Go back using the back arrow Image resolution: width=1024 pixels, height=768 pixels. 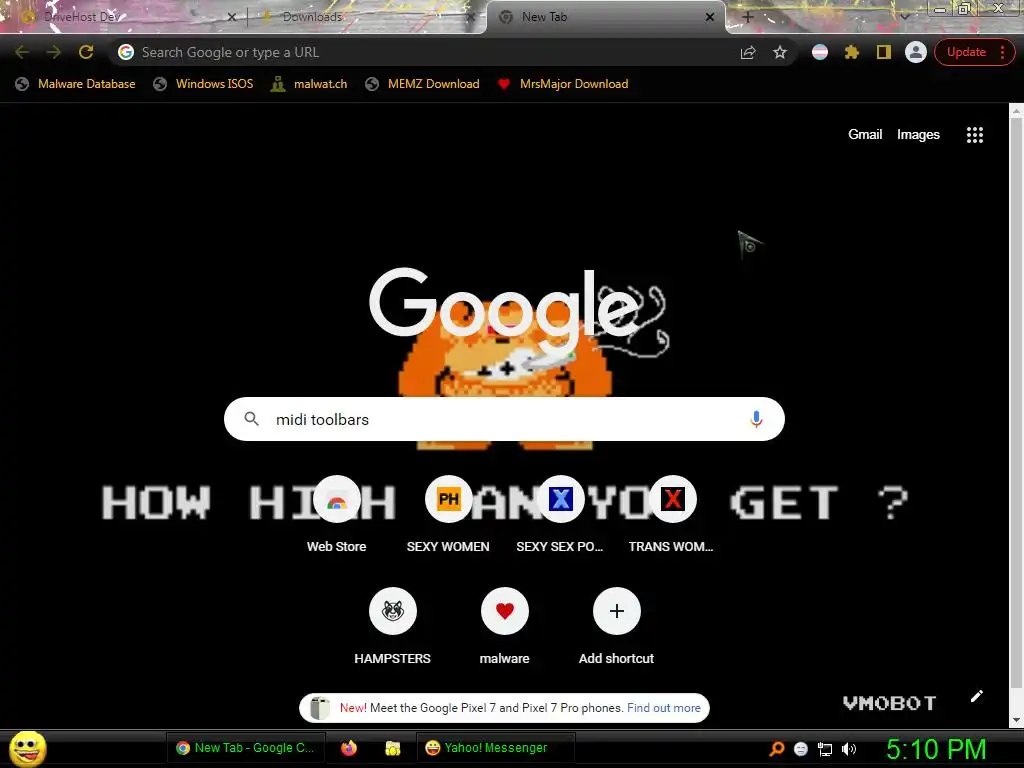click(x=22, y=52)
